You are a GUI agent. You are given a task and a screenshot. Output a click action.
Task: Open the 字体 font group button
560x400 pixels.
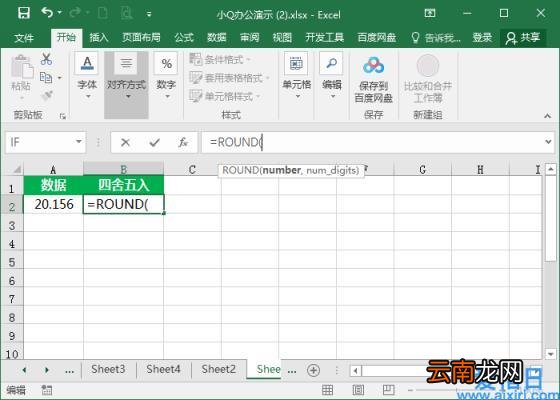[x=87, y=76]
